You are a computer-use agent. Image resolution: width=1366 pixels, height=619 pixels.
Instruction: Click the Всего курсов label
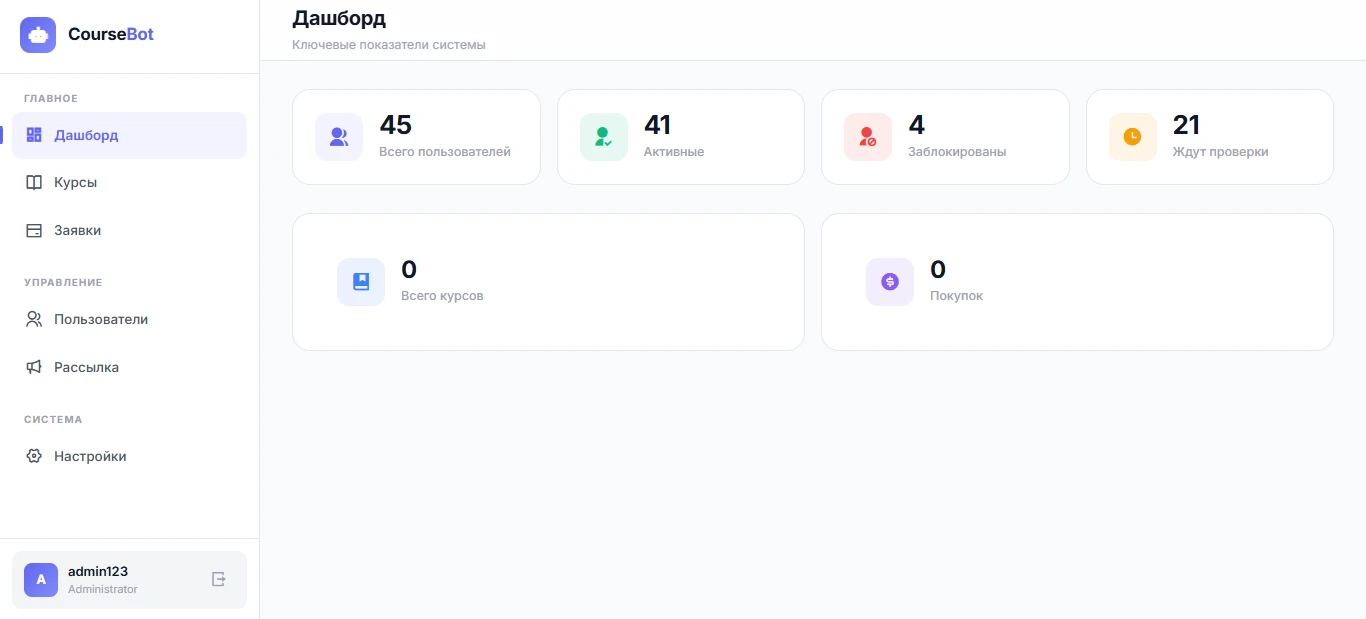pyautogui.click(x=442, y=296)
